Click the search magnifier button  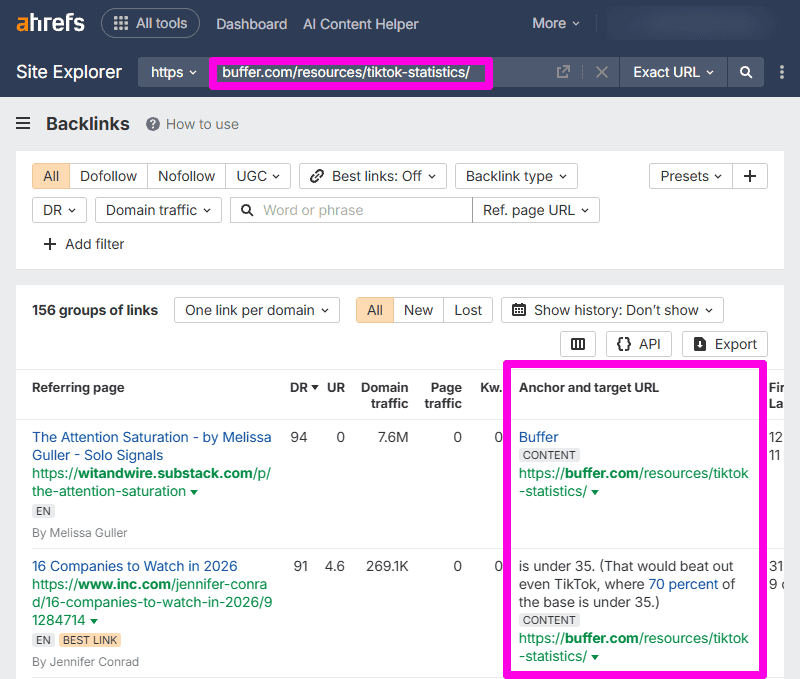745,72
